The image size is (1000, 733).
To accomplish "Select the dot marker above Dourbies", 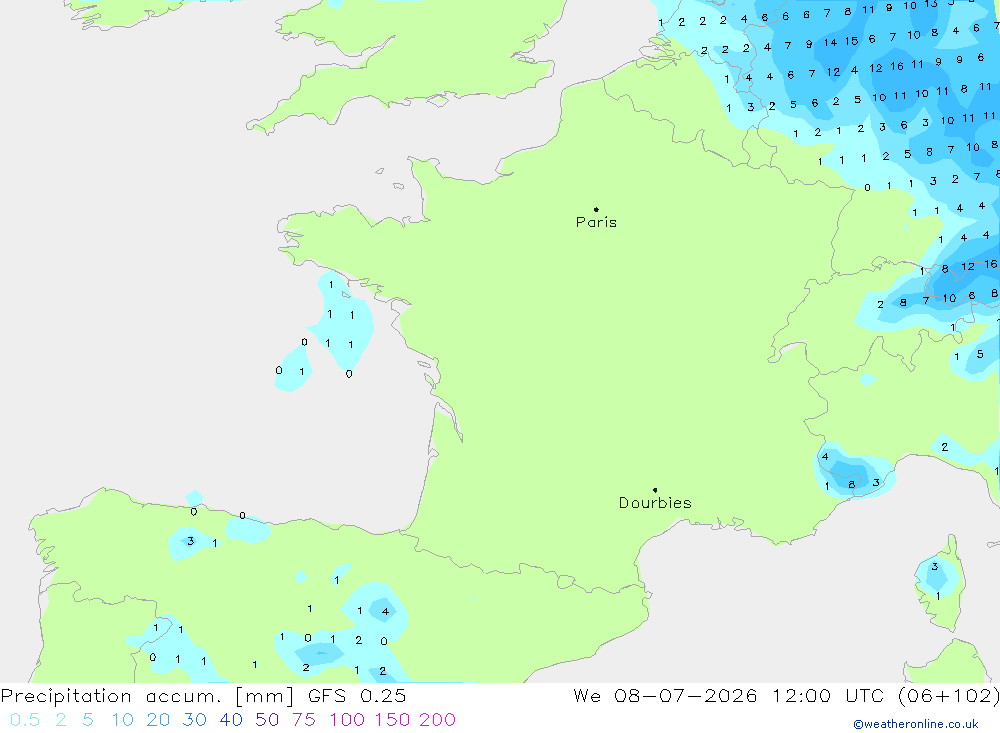I will point(655,490).
